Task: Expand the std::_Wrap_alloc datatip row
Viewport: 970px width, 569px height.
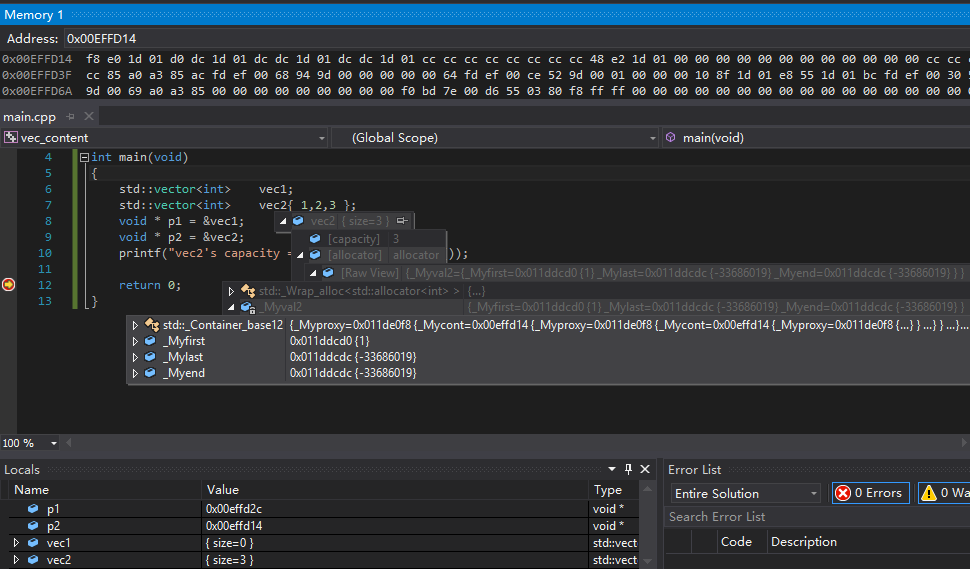Action: [231, 291]
